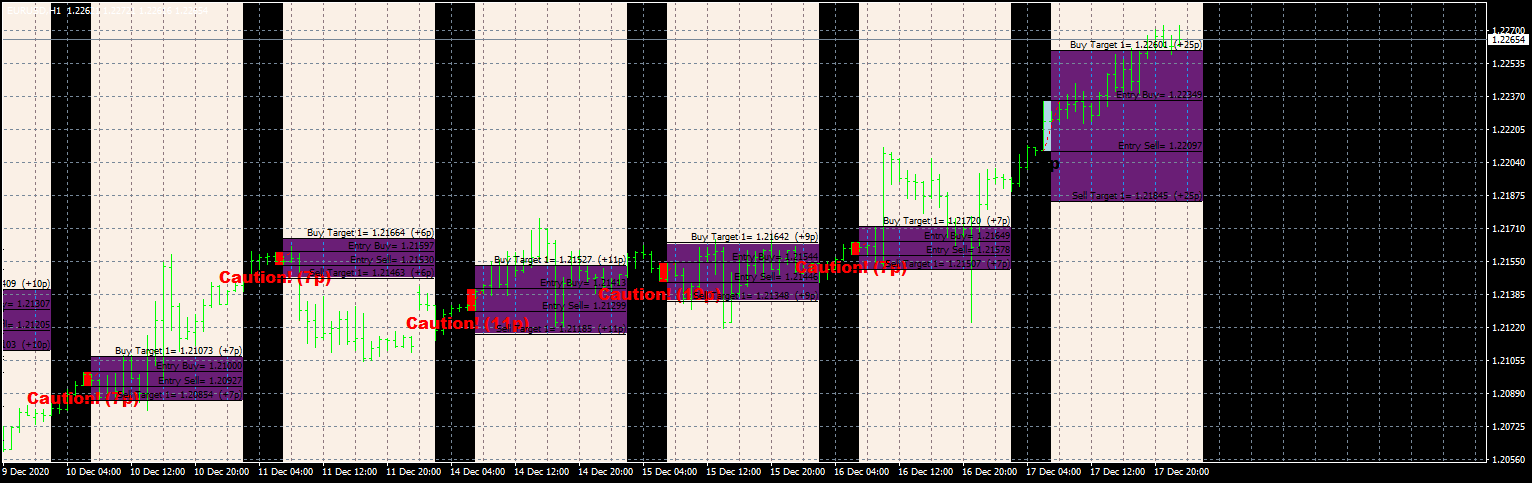1532x483 pixels.
Task: Click the 1.22370 price axis value
Action: pos(1508,97)
